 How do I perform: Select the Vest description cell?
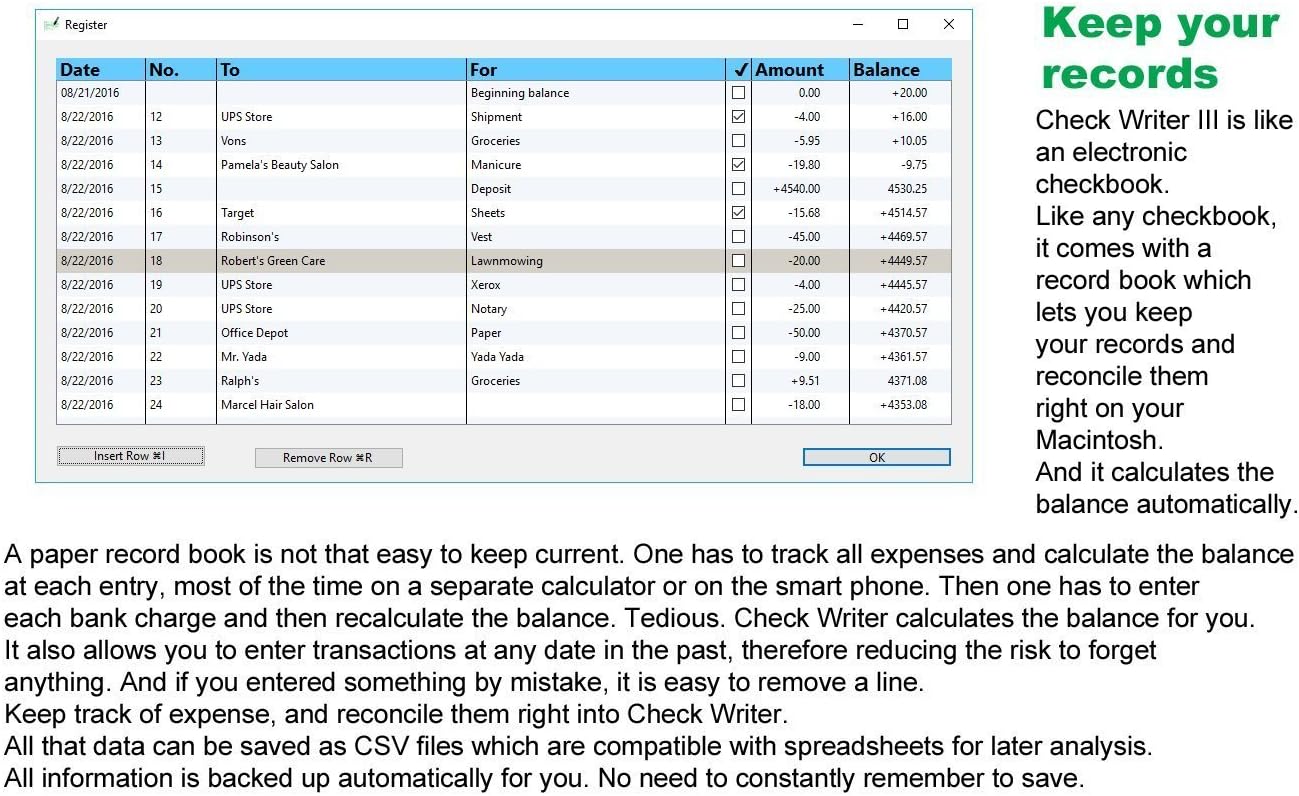click(x=596, y=237)
